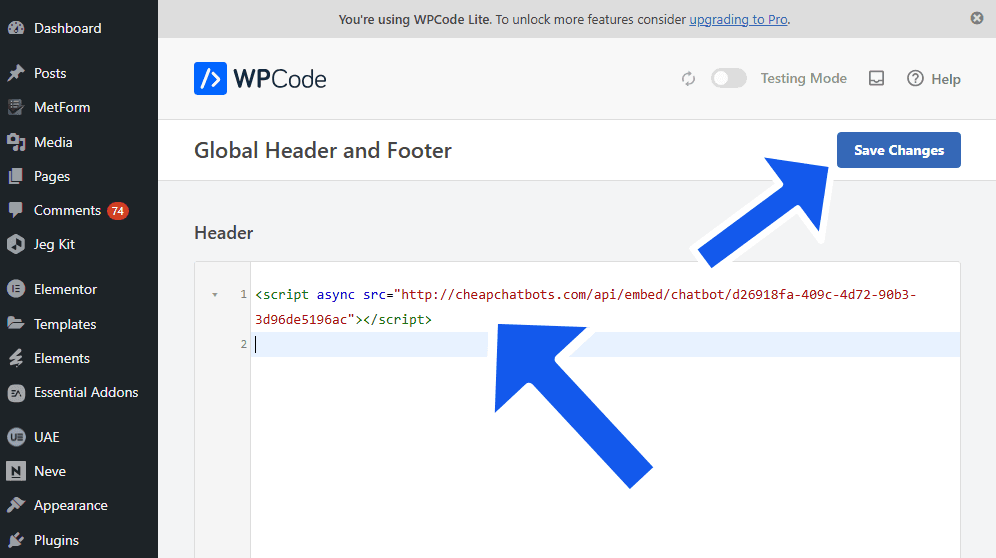
Task: Open the WPCode inbox notifications icon
Action: [x=877, y=78]
